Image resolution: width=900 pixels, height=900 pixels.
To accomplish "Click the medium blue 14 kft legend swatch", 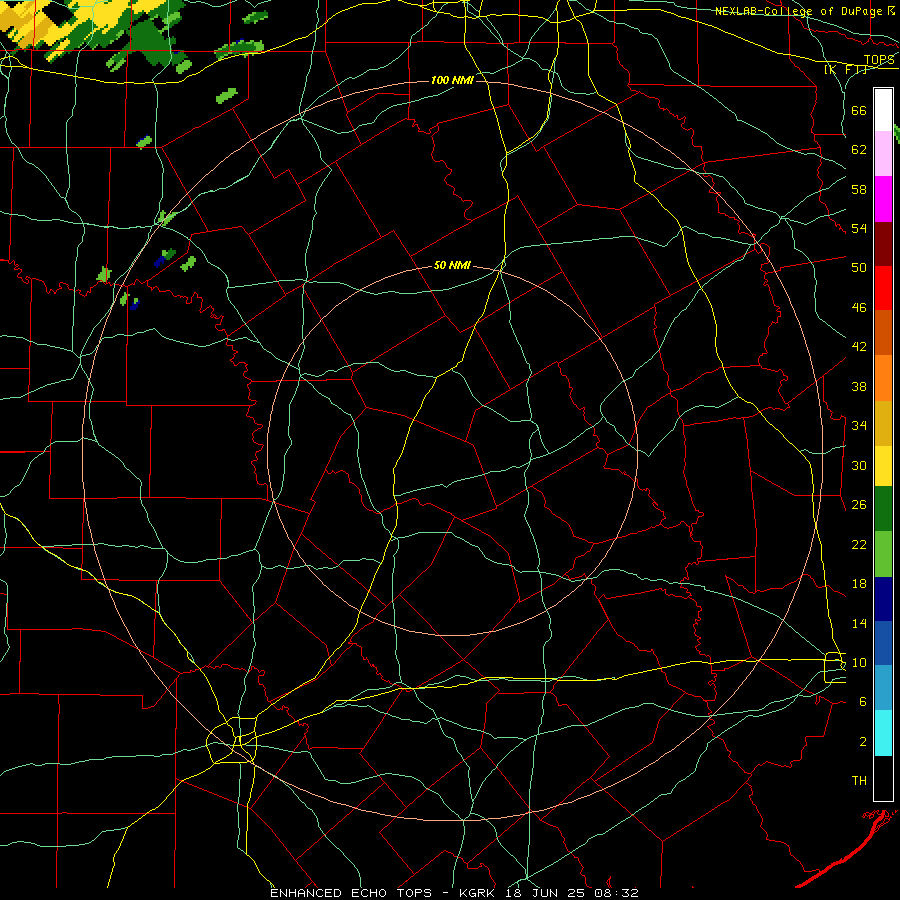I will (x=883, y=643).
